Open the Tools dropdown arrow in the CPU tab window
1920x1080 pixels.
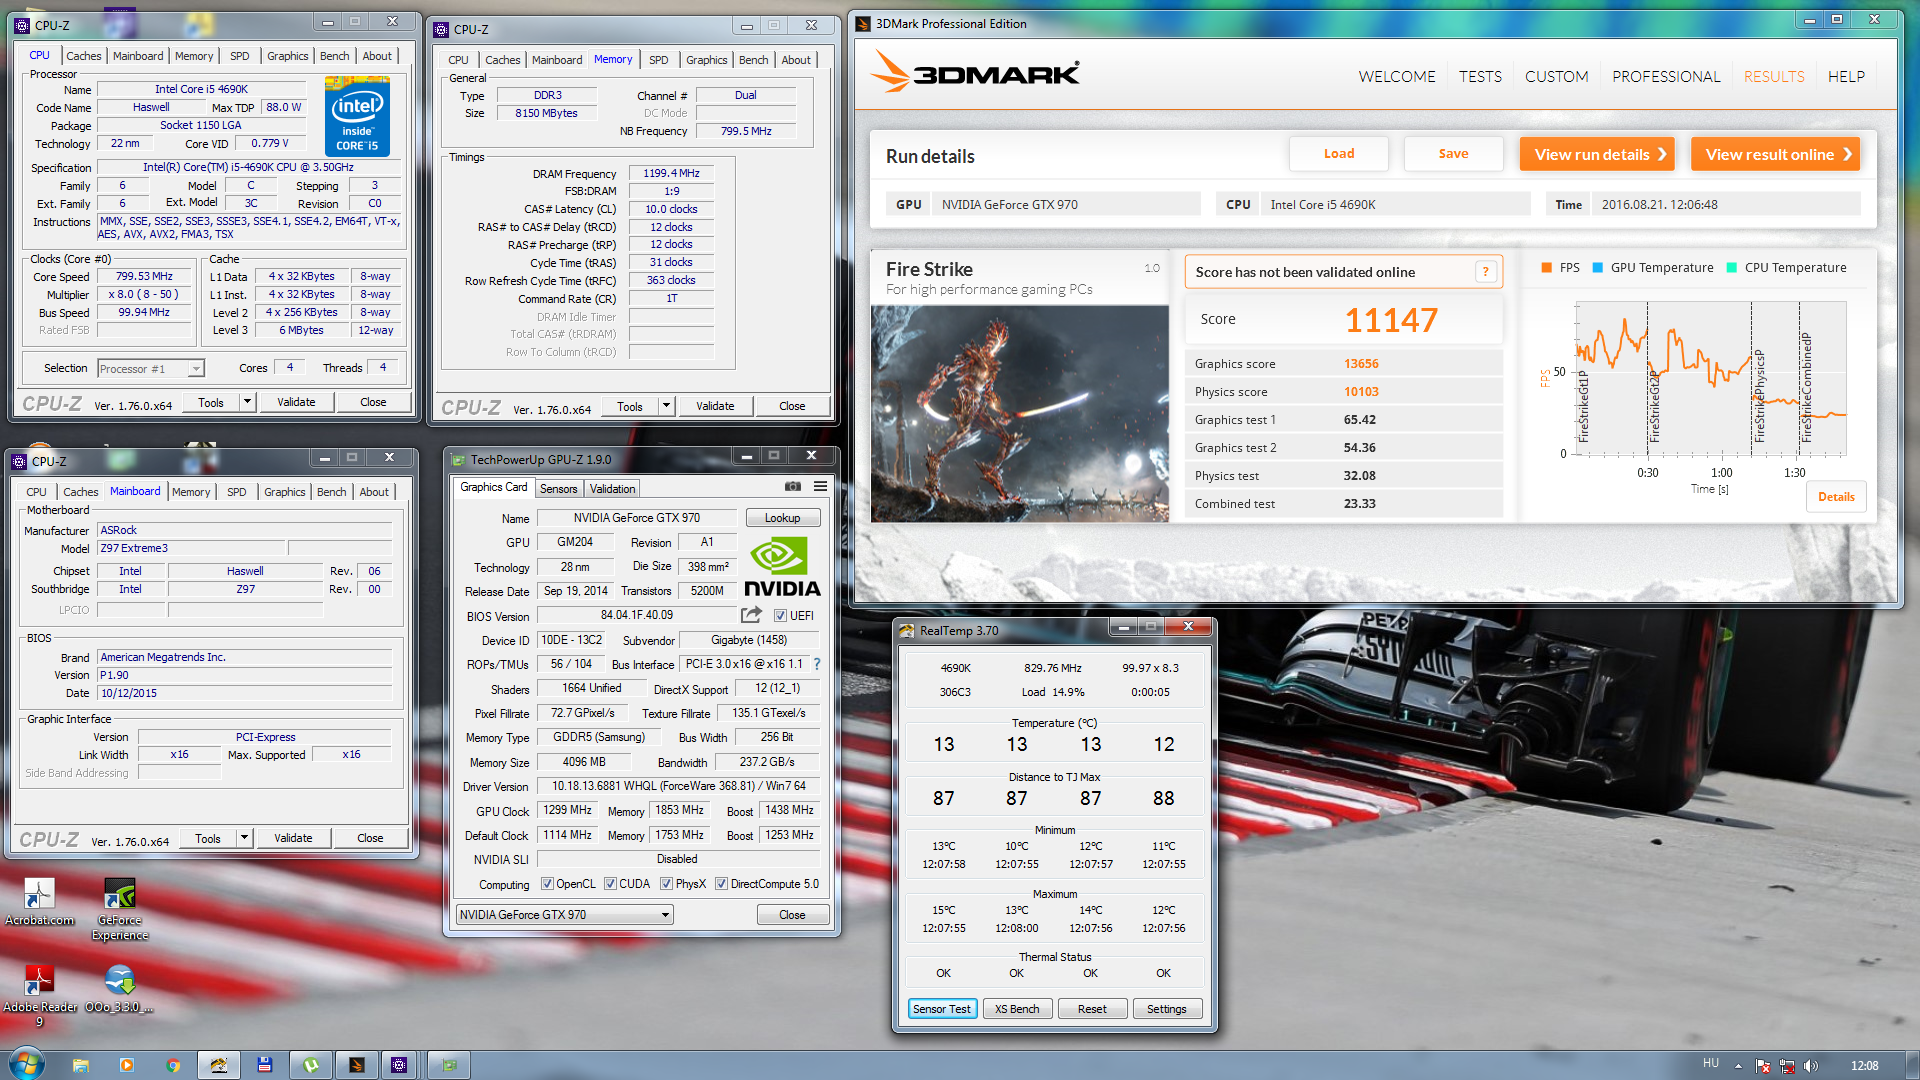coord(247,402)
